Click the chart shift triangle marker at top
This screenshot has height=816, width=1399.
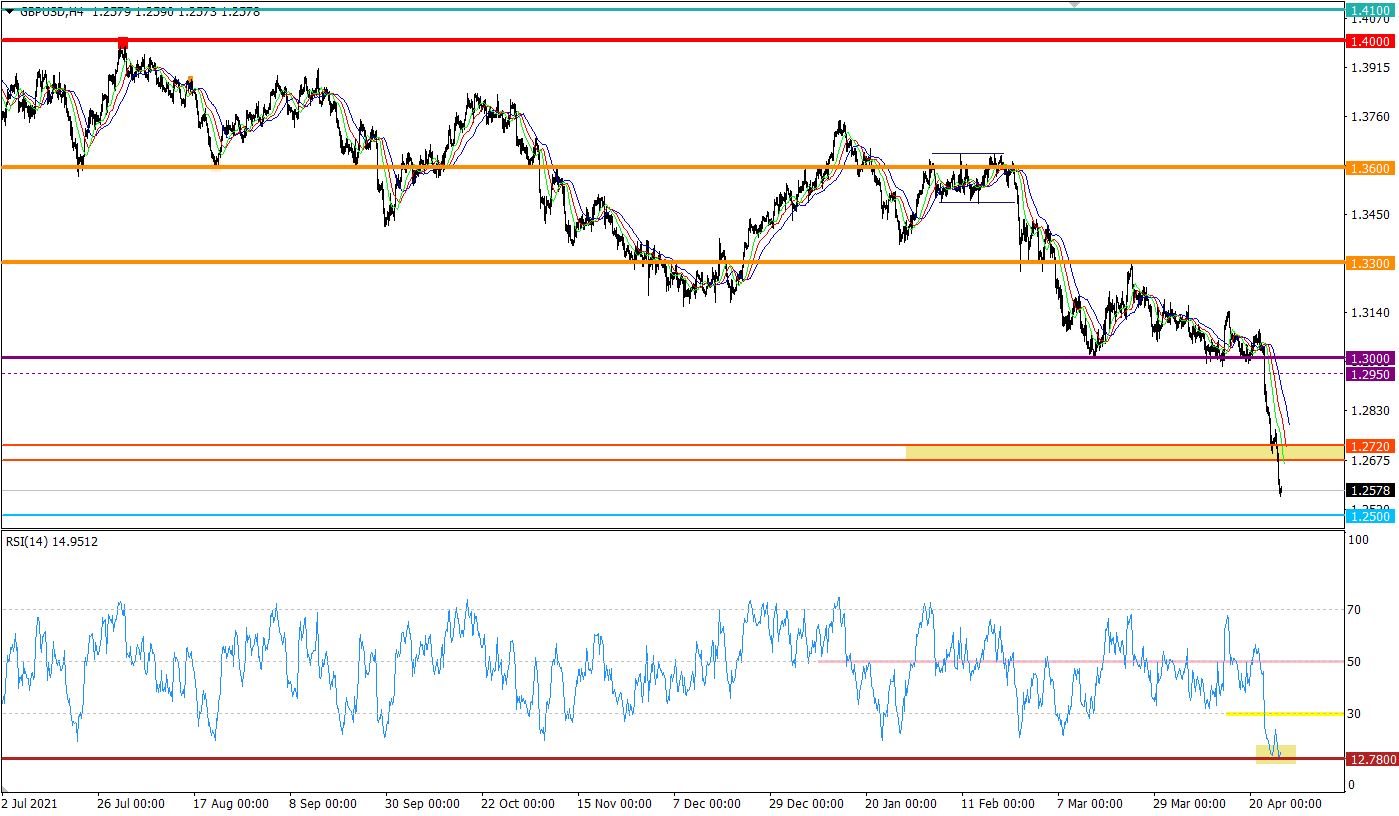click(x=1075, y=4)
